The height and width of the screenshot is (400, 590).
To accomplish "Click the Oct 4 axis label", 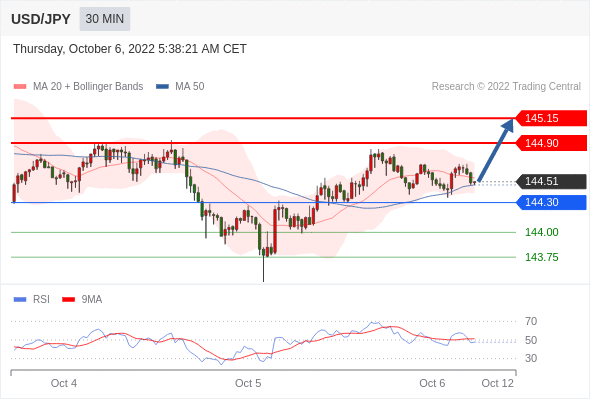I will coord(64,383).
